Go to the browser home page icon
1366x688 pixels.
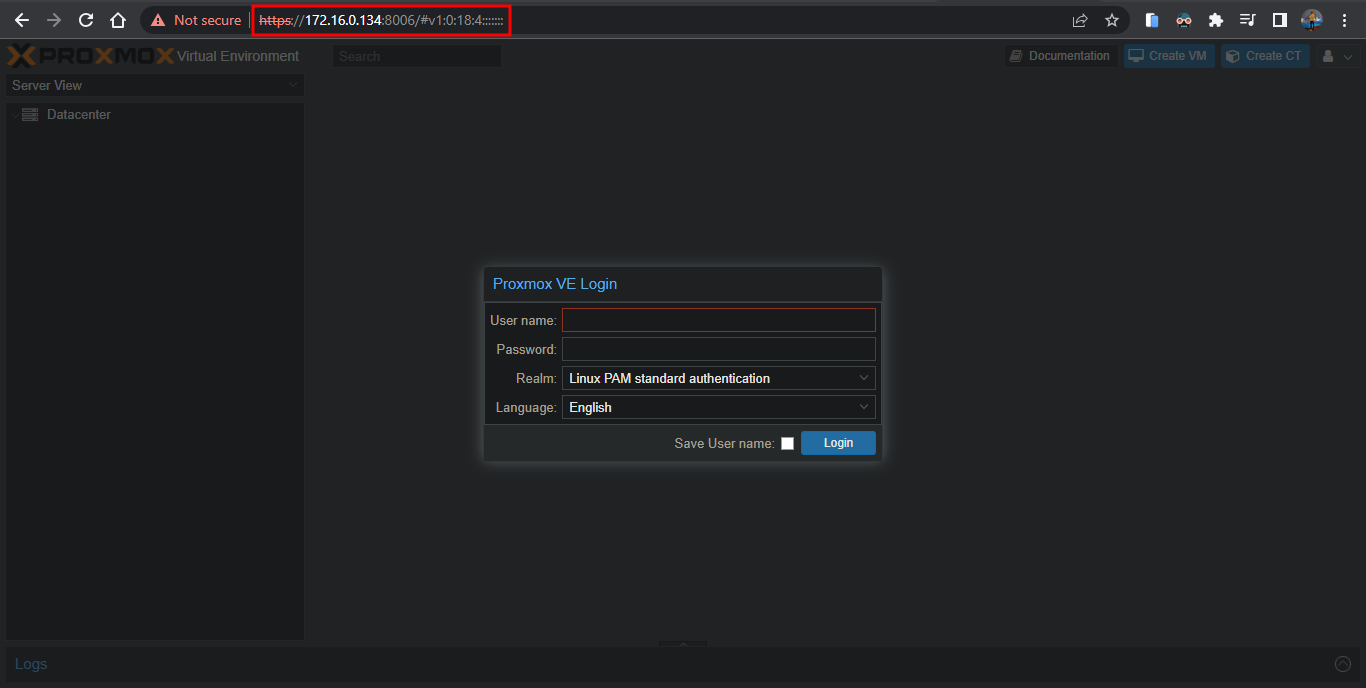coord(118,20)
